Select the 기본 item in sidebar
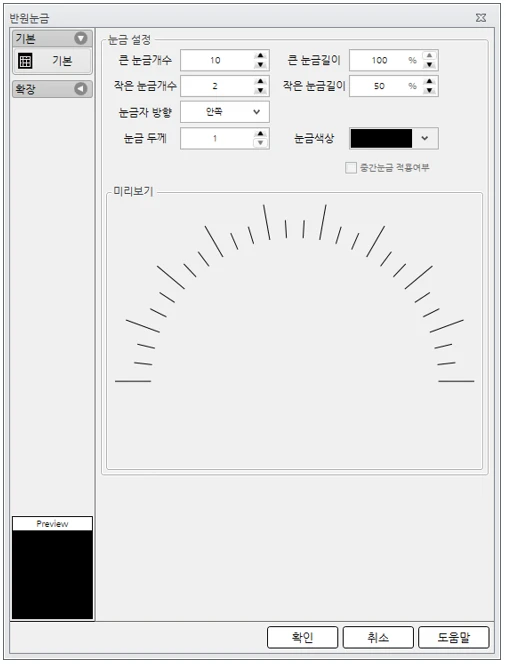The image size is (506, 664). tap(53, 61)
